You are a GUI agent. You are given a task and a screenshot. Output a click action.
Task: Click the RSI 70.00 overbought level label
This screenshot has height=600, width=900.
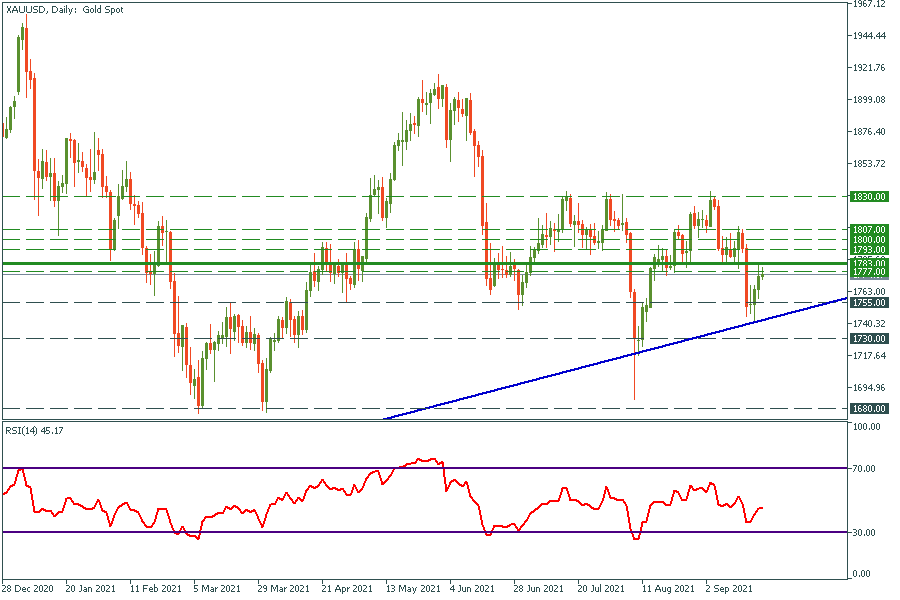[x=864, y=468]
